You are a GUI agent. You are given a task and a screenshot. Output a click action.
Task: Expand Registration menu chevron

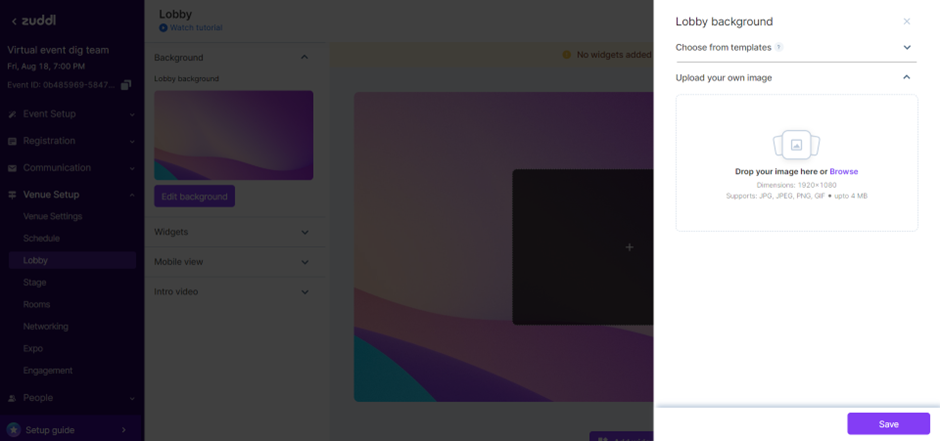(x=132, y=141)
